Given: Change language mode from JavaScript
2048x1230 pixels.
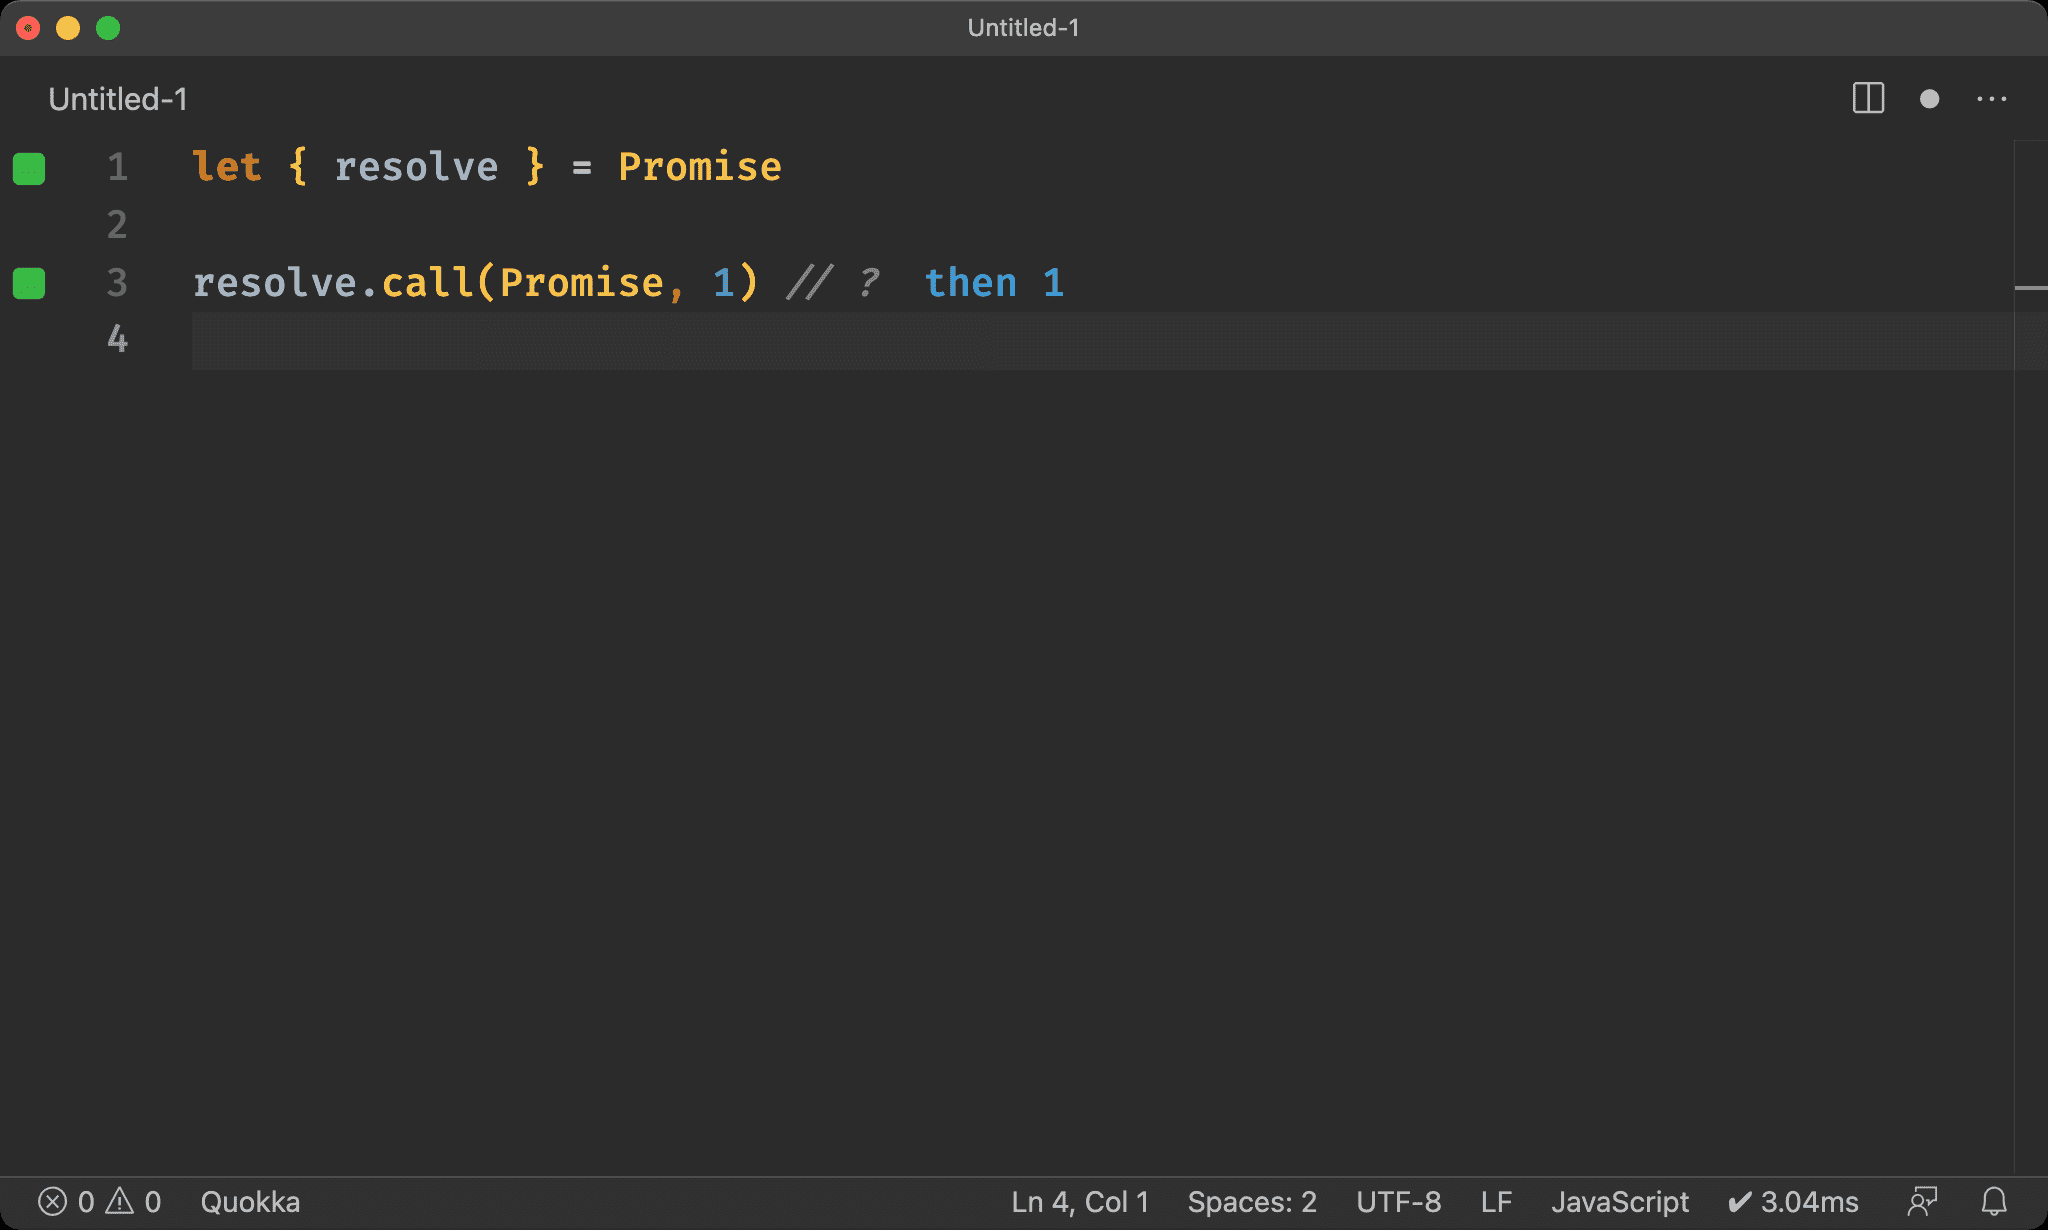Looking at the screenshot, I should (1620, 1202).
